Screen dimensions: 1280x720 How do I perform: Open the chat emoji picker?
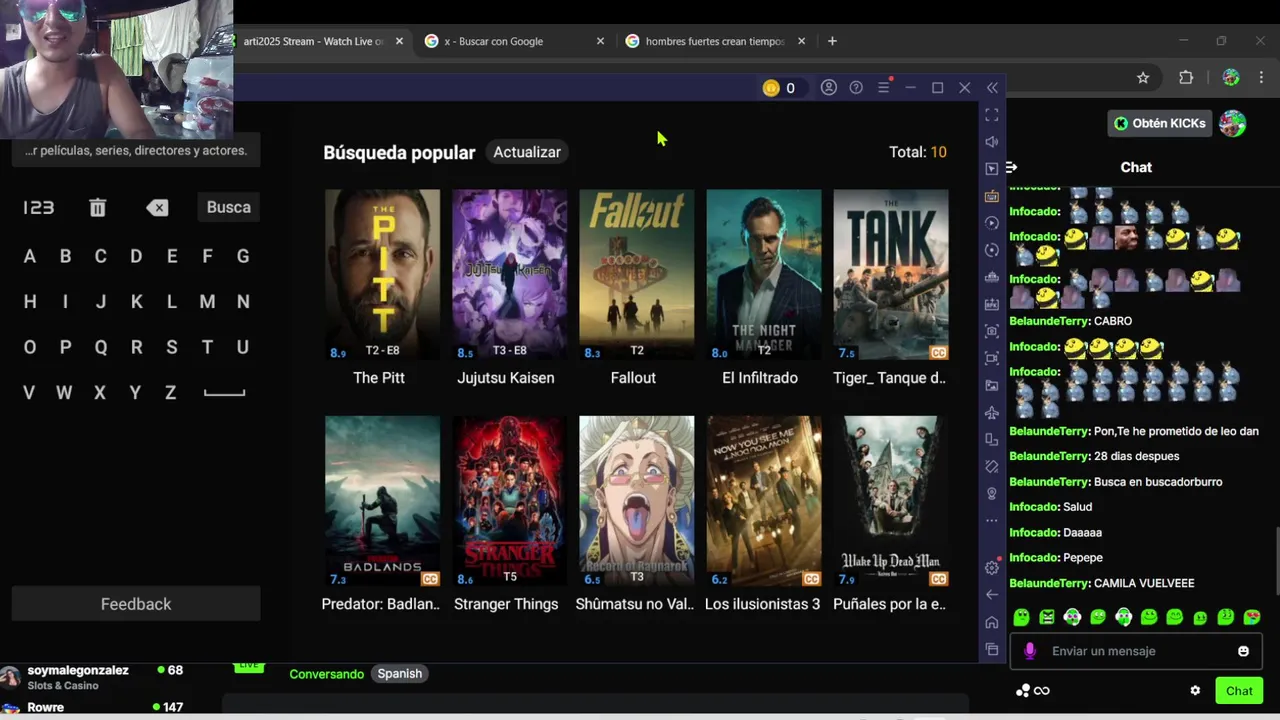pos(1243,651)
